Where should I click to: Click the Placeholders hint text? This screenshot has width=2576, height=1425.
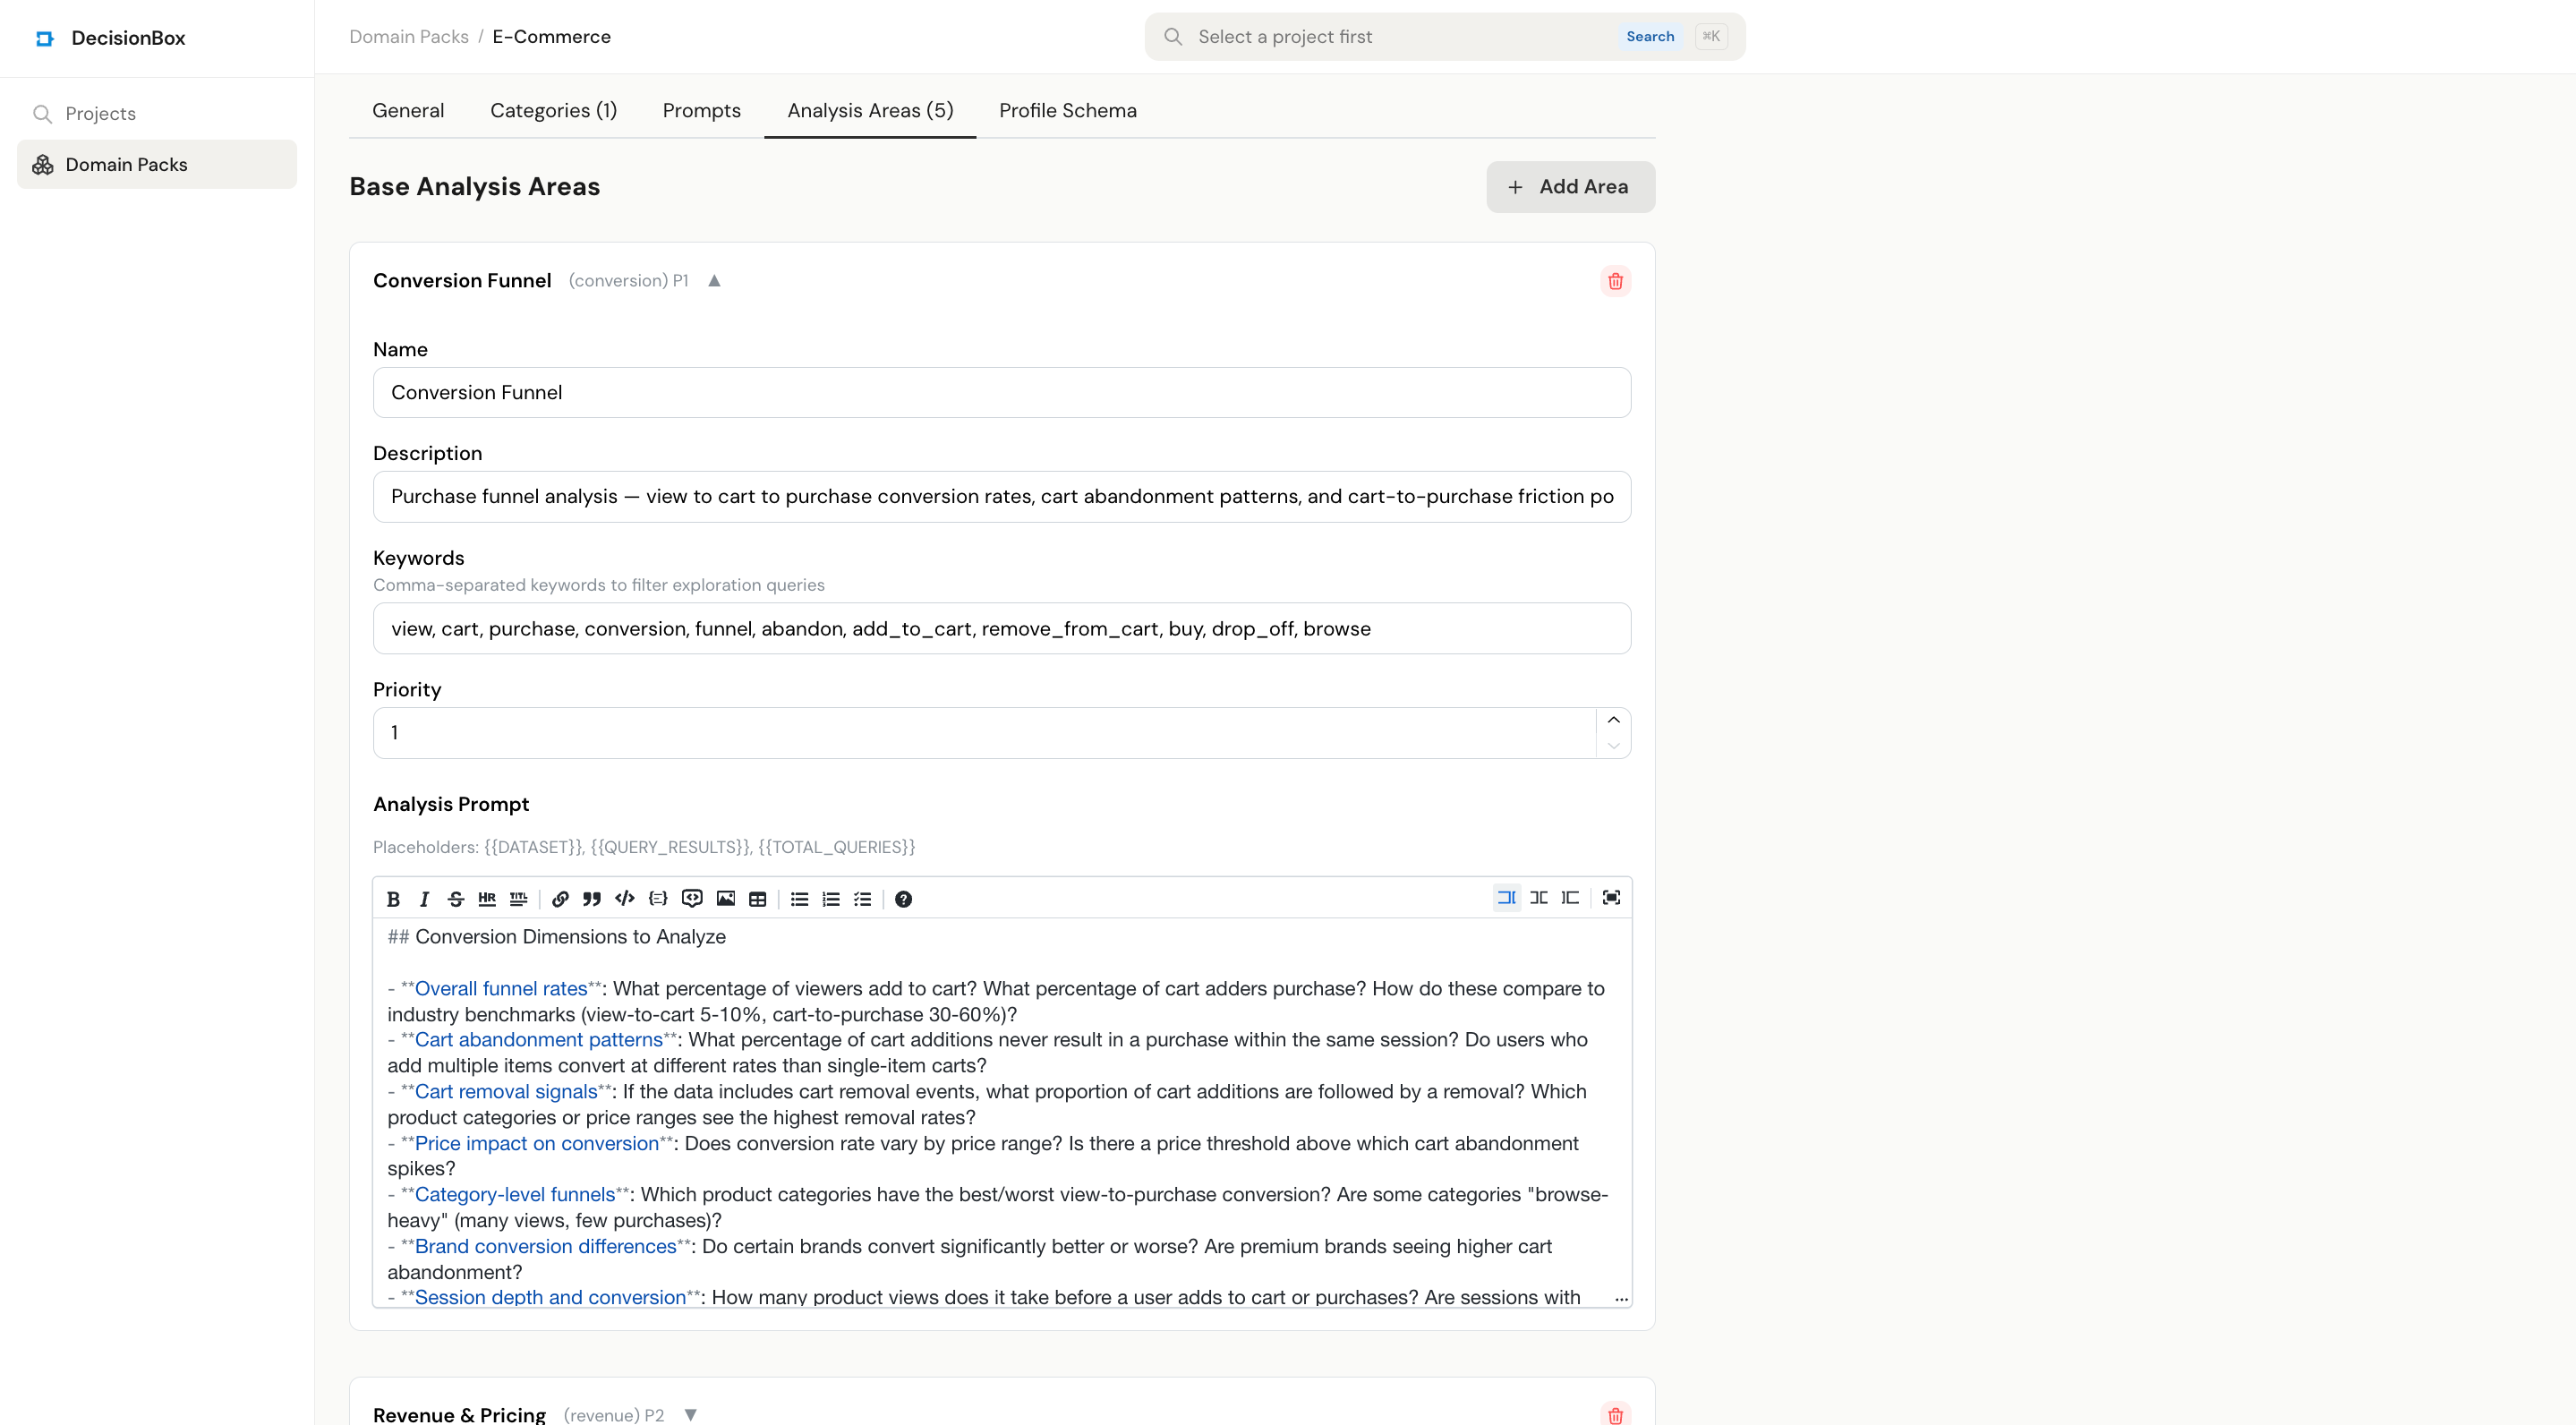pos(644,848)
